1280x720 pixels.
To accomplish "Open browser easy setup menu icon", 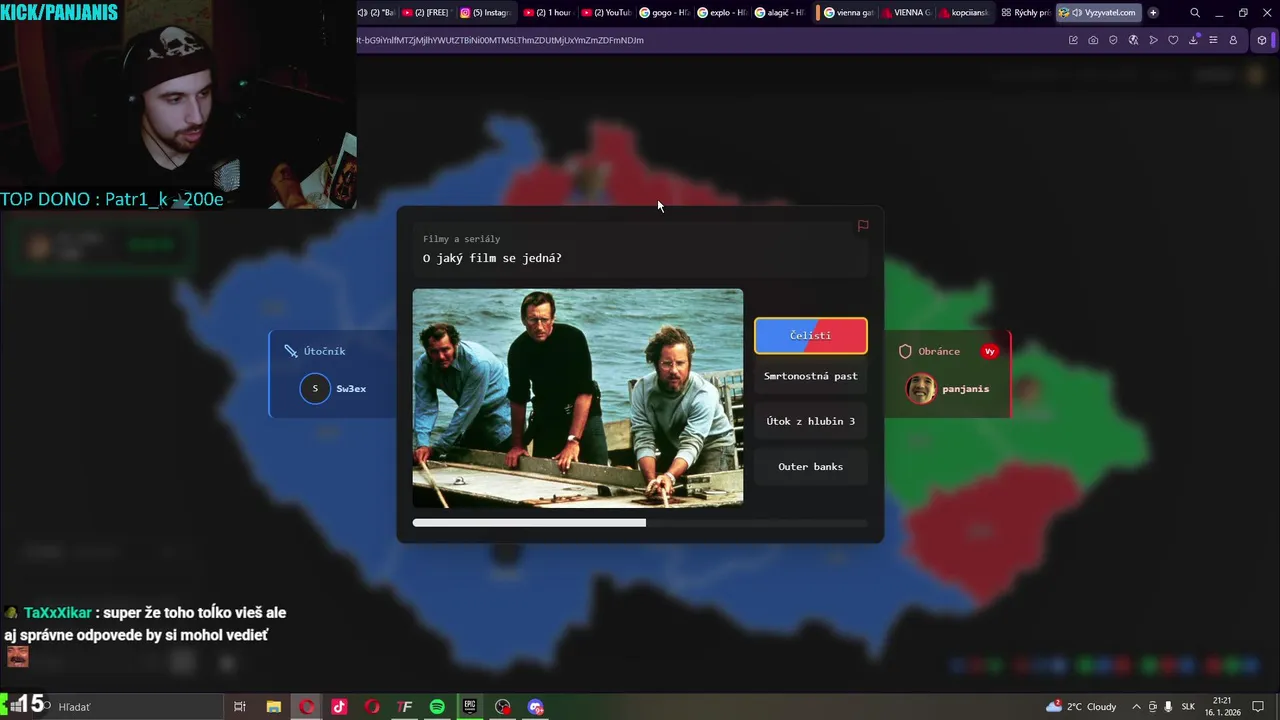I will pos(1213,40).
